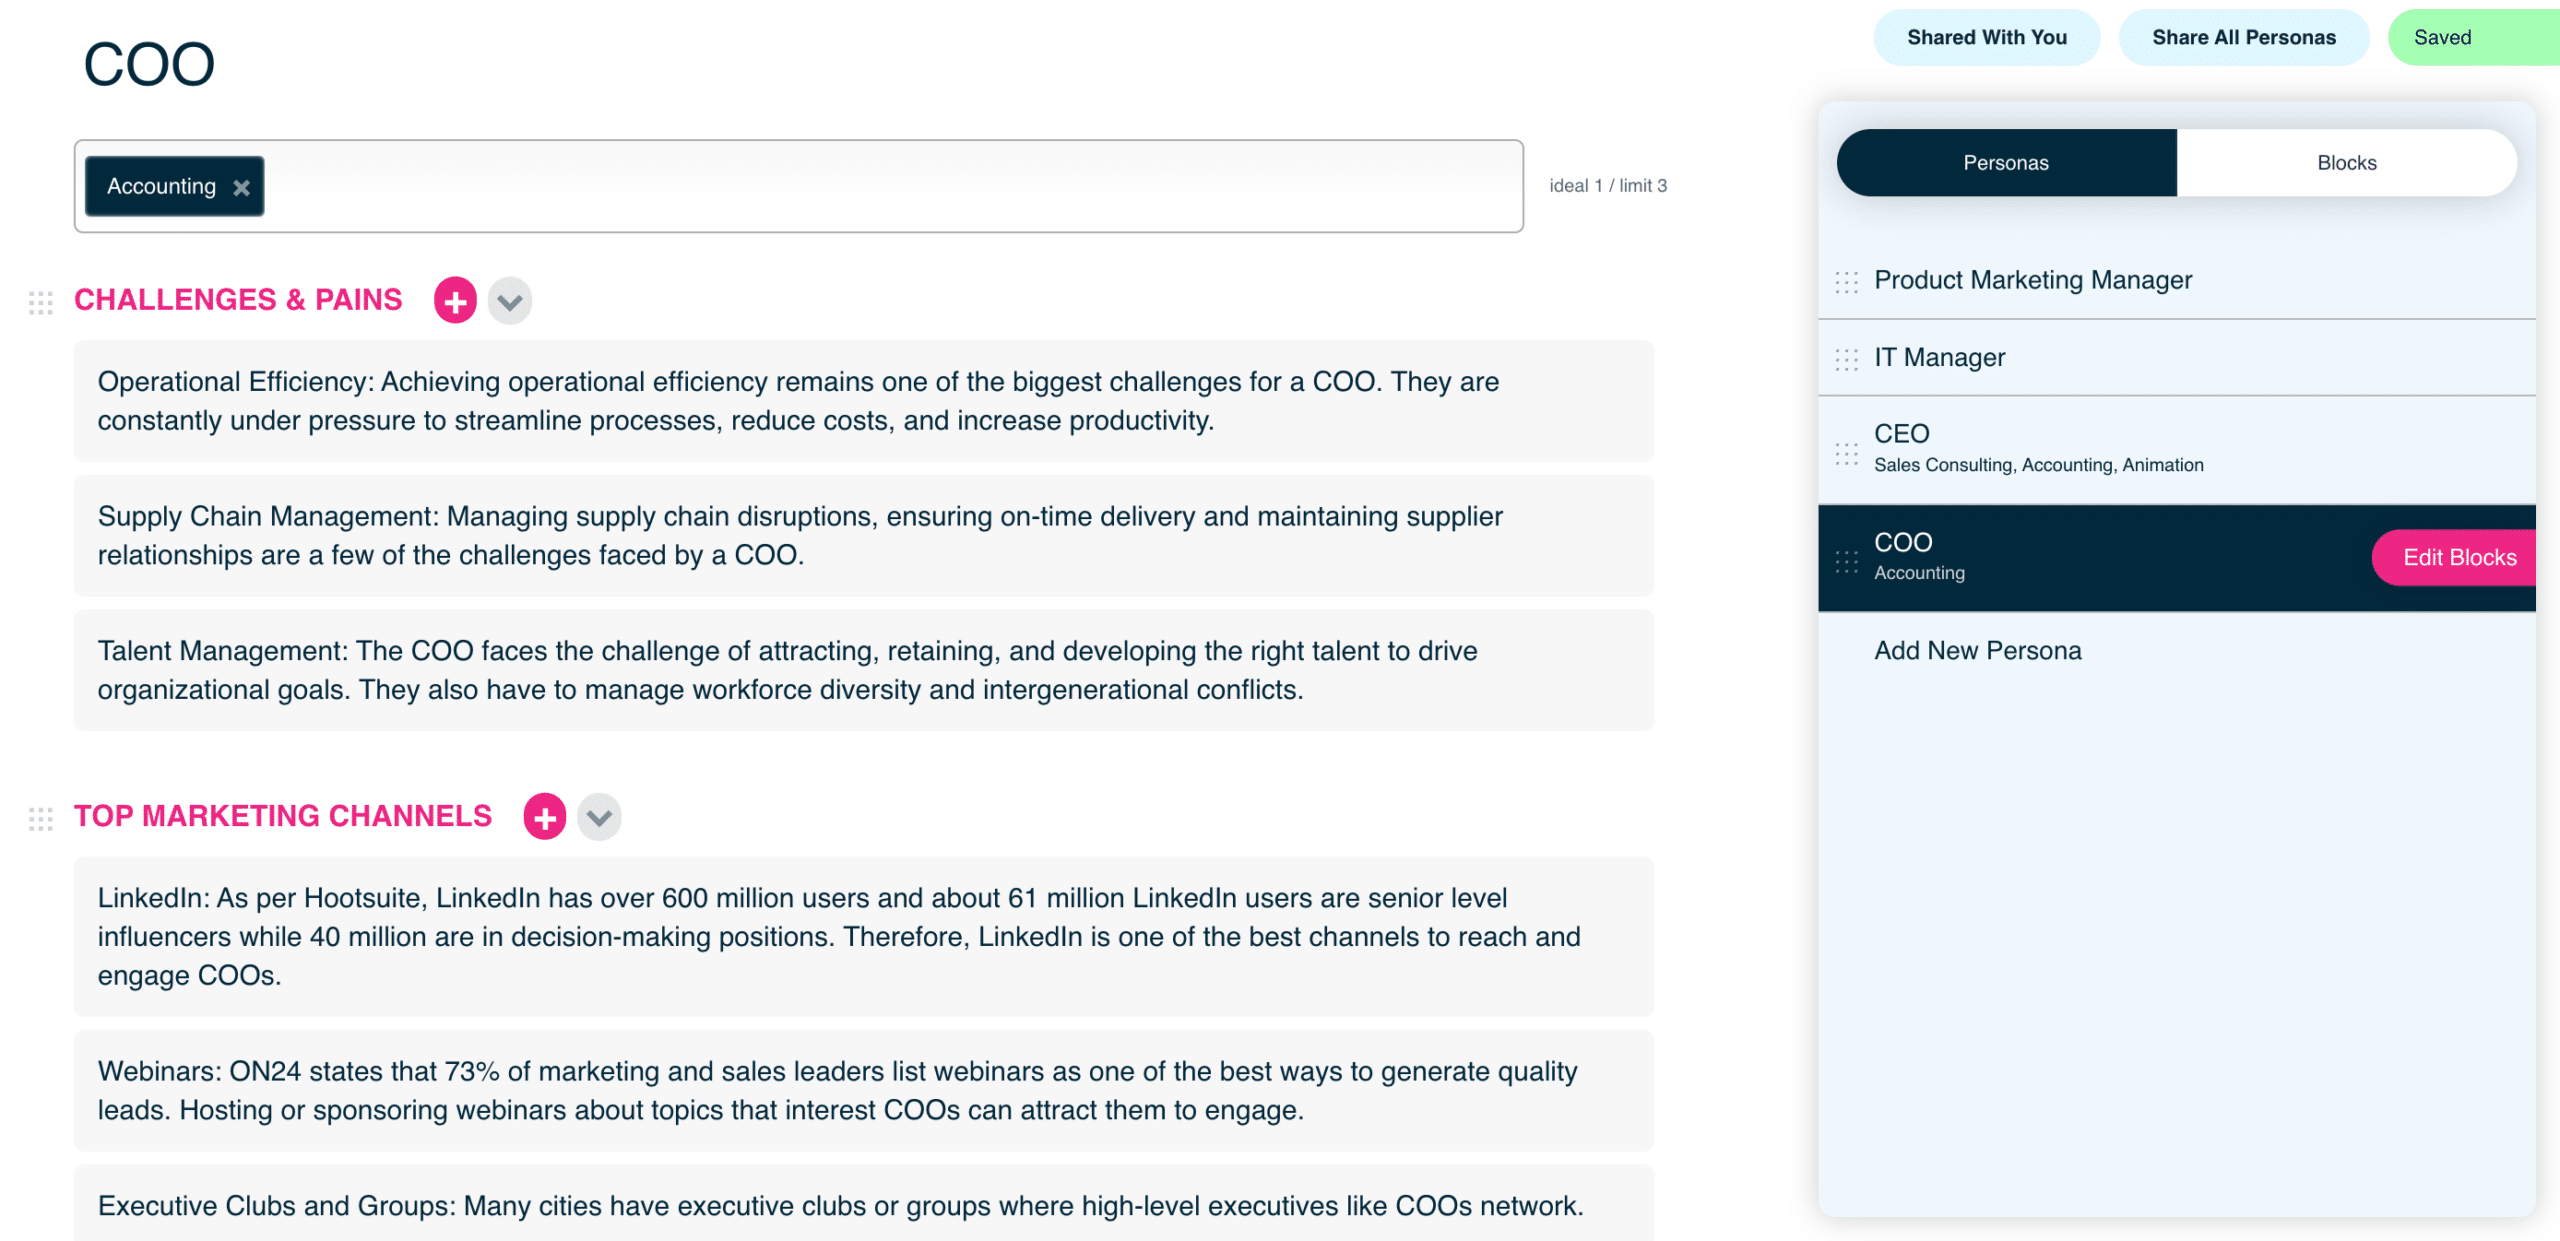
Task: Click the drag handle icon next to COO persona
Action: 1847,555
